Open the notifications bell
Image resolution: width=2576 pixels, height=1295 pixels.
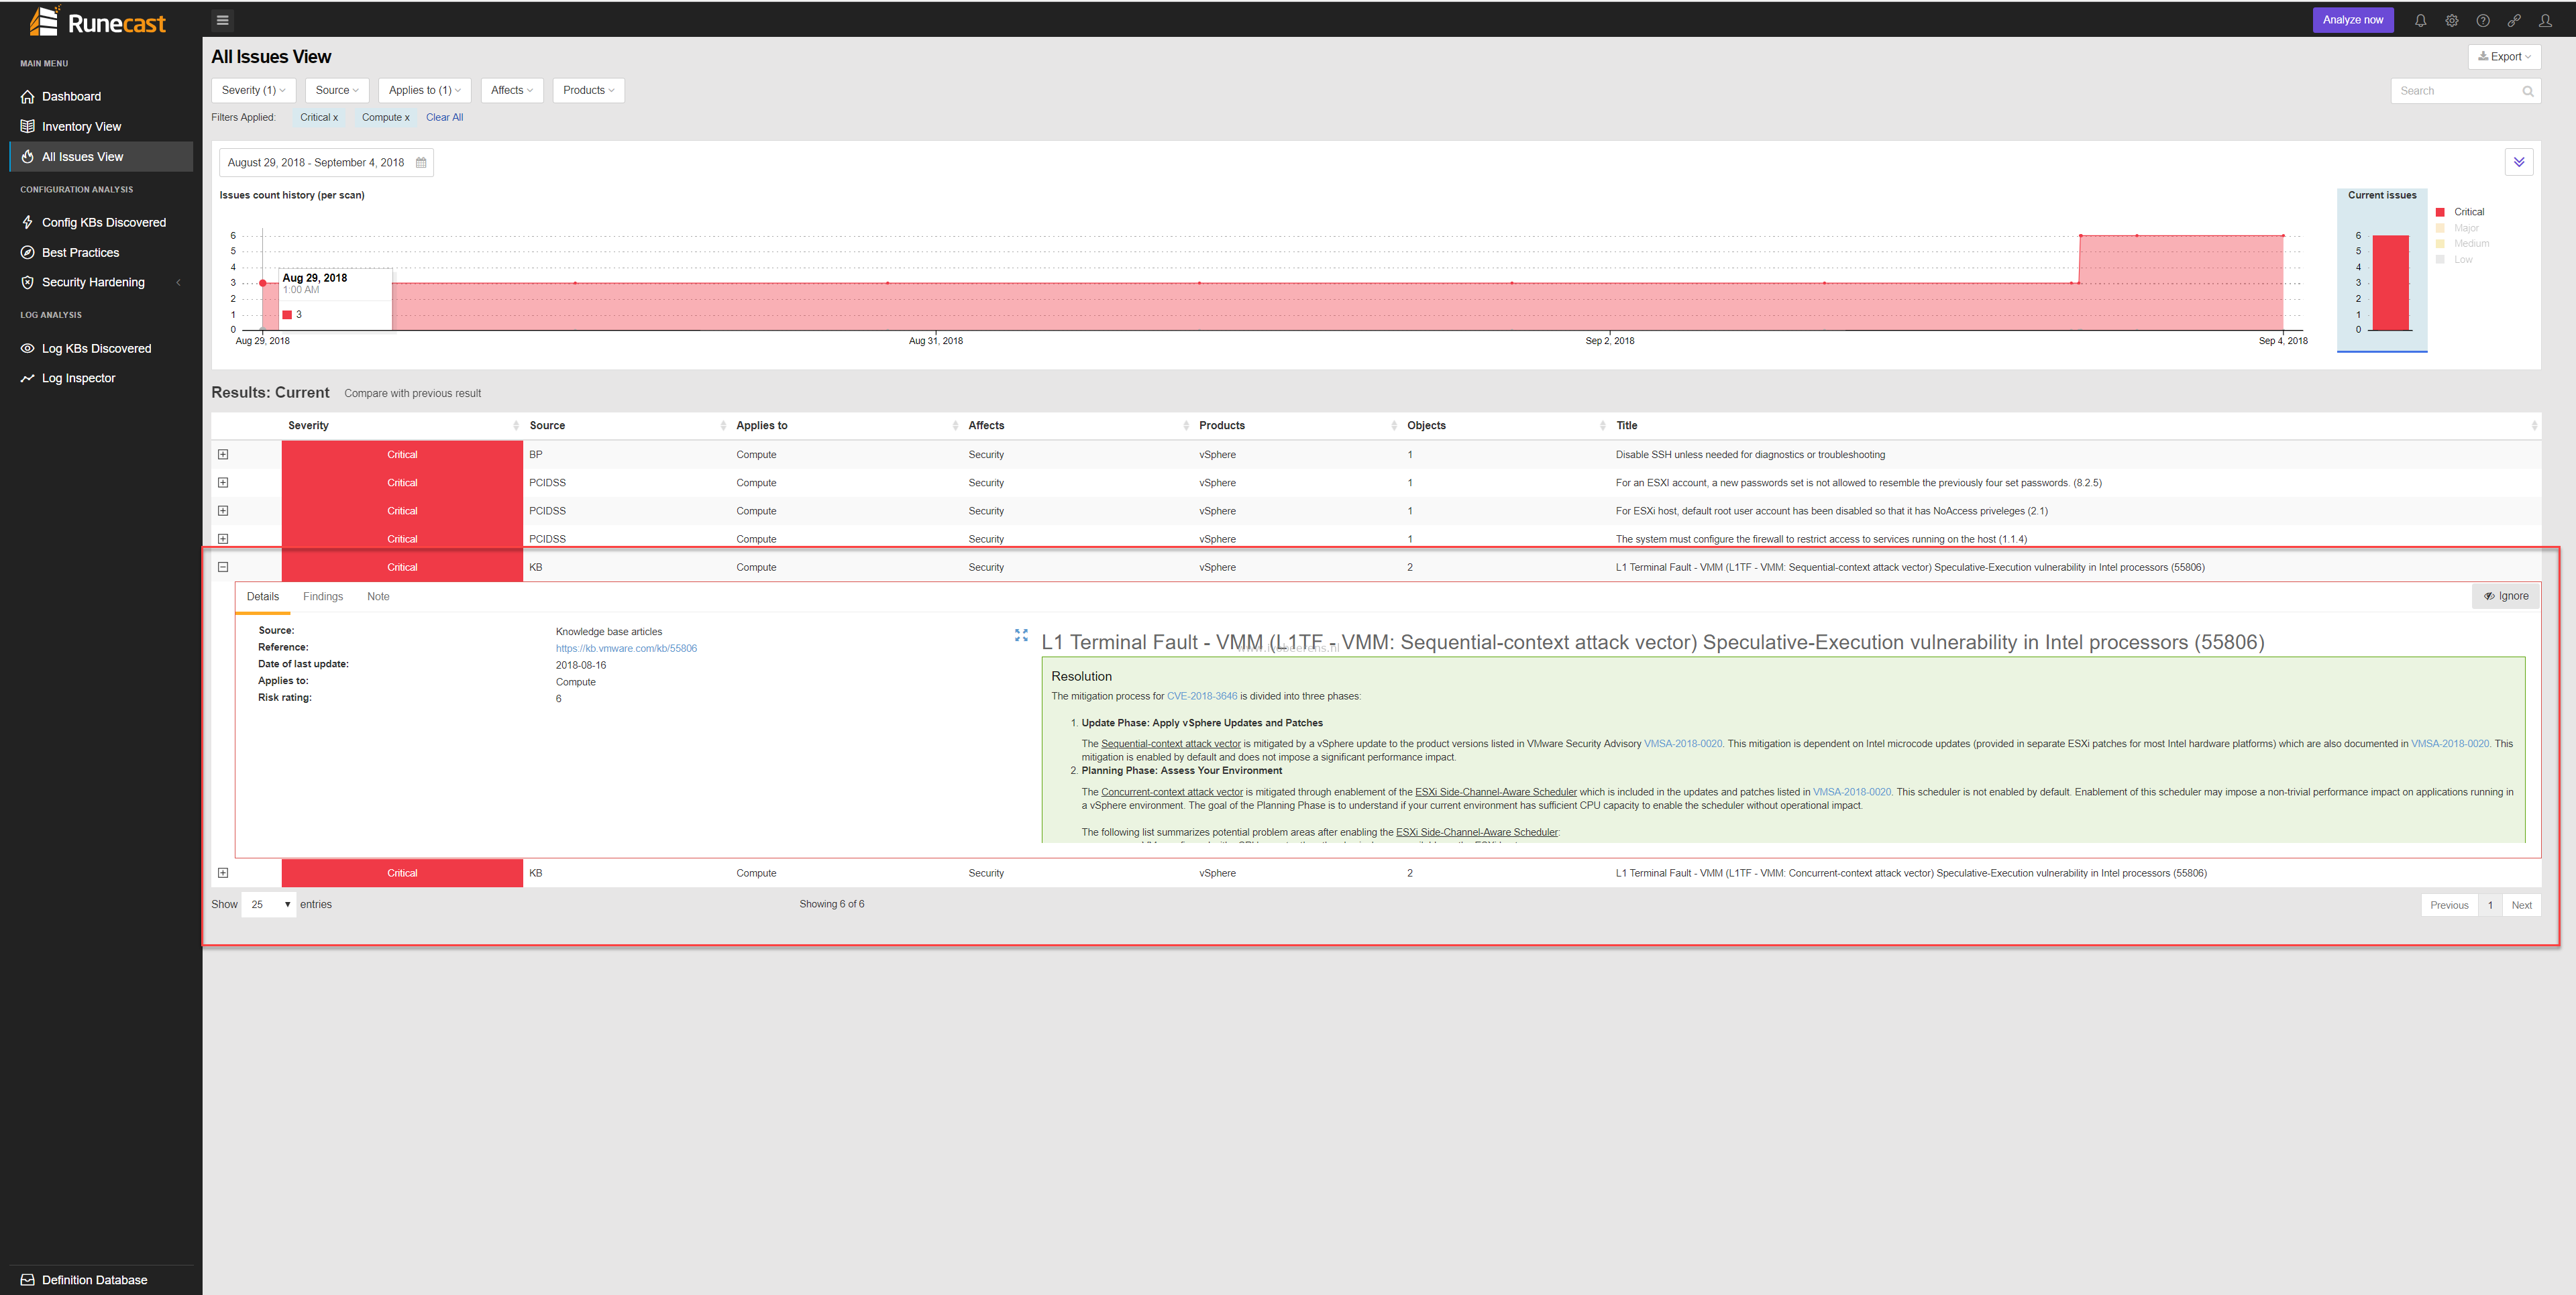pyautogui.click(x=2421, y=20)
